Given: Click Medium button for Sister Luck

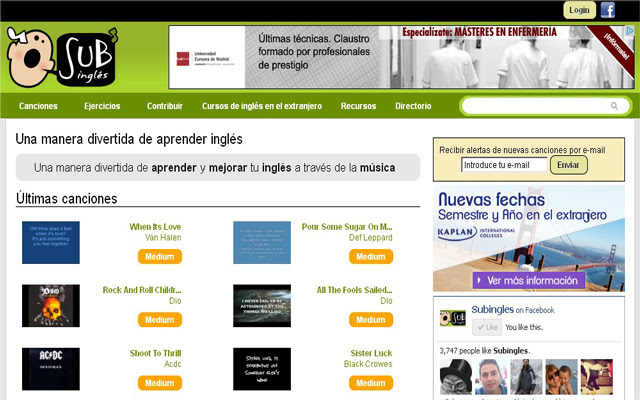Looking at the screenshot, I should (x=371, y=383).
